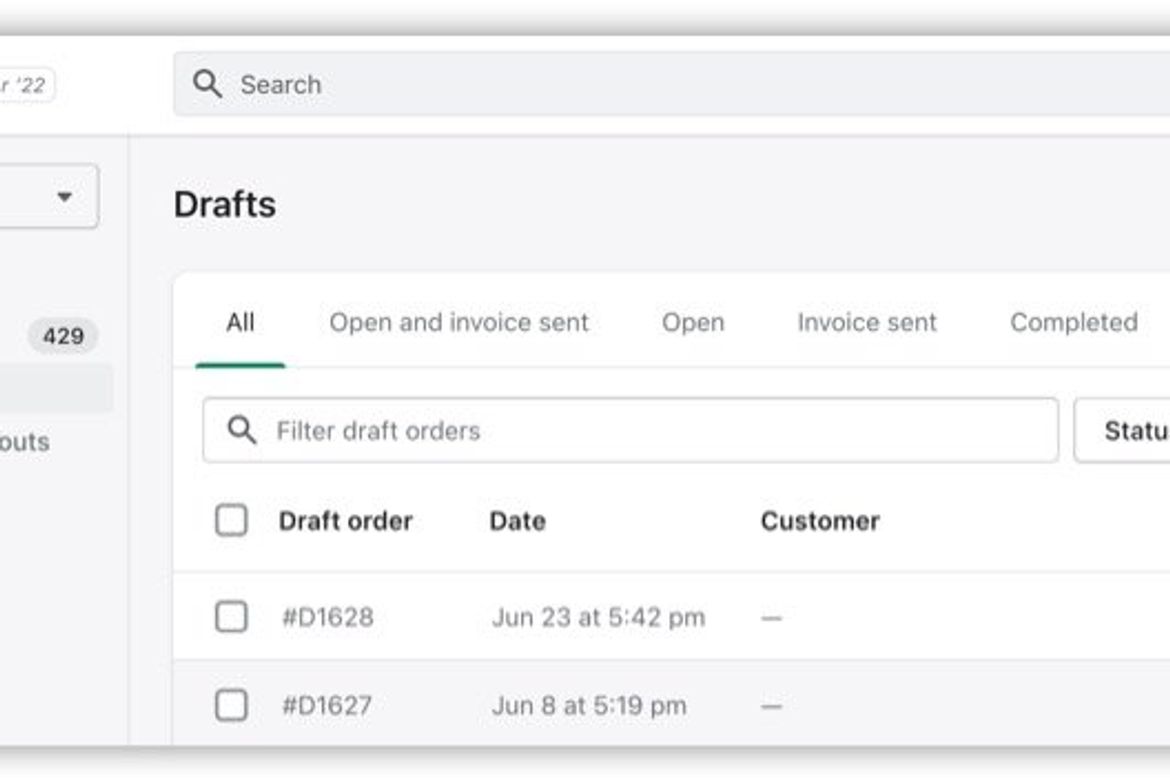The width and height of the screenshot is (1170, 780).
Task: Switch to the Invoice sent tab
Action: 866,322
